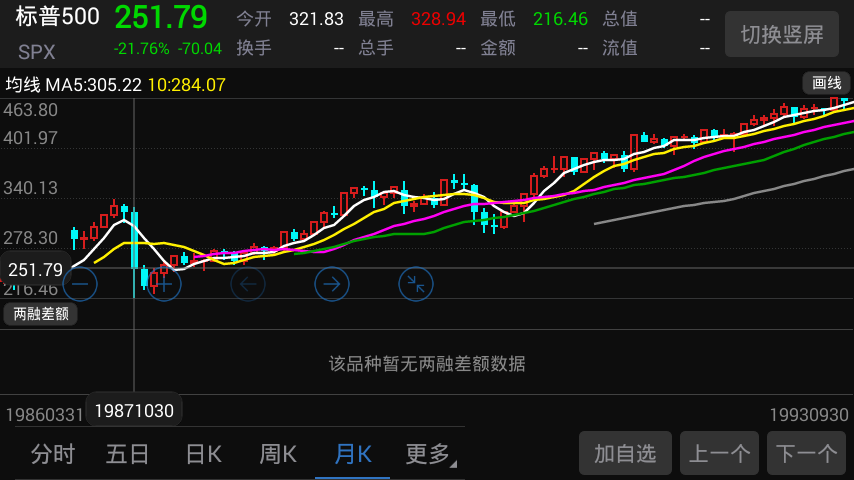The width and height of the screenshot is (854, 480).
Task: Tap the 340.13 axis label
Action: (x=30, y=188)
